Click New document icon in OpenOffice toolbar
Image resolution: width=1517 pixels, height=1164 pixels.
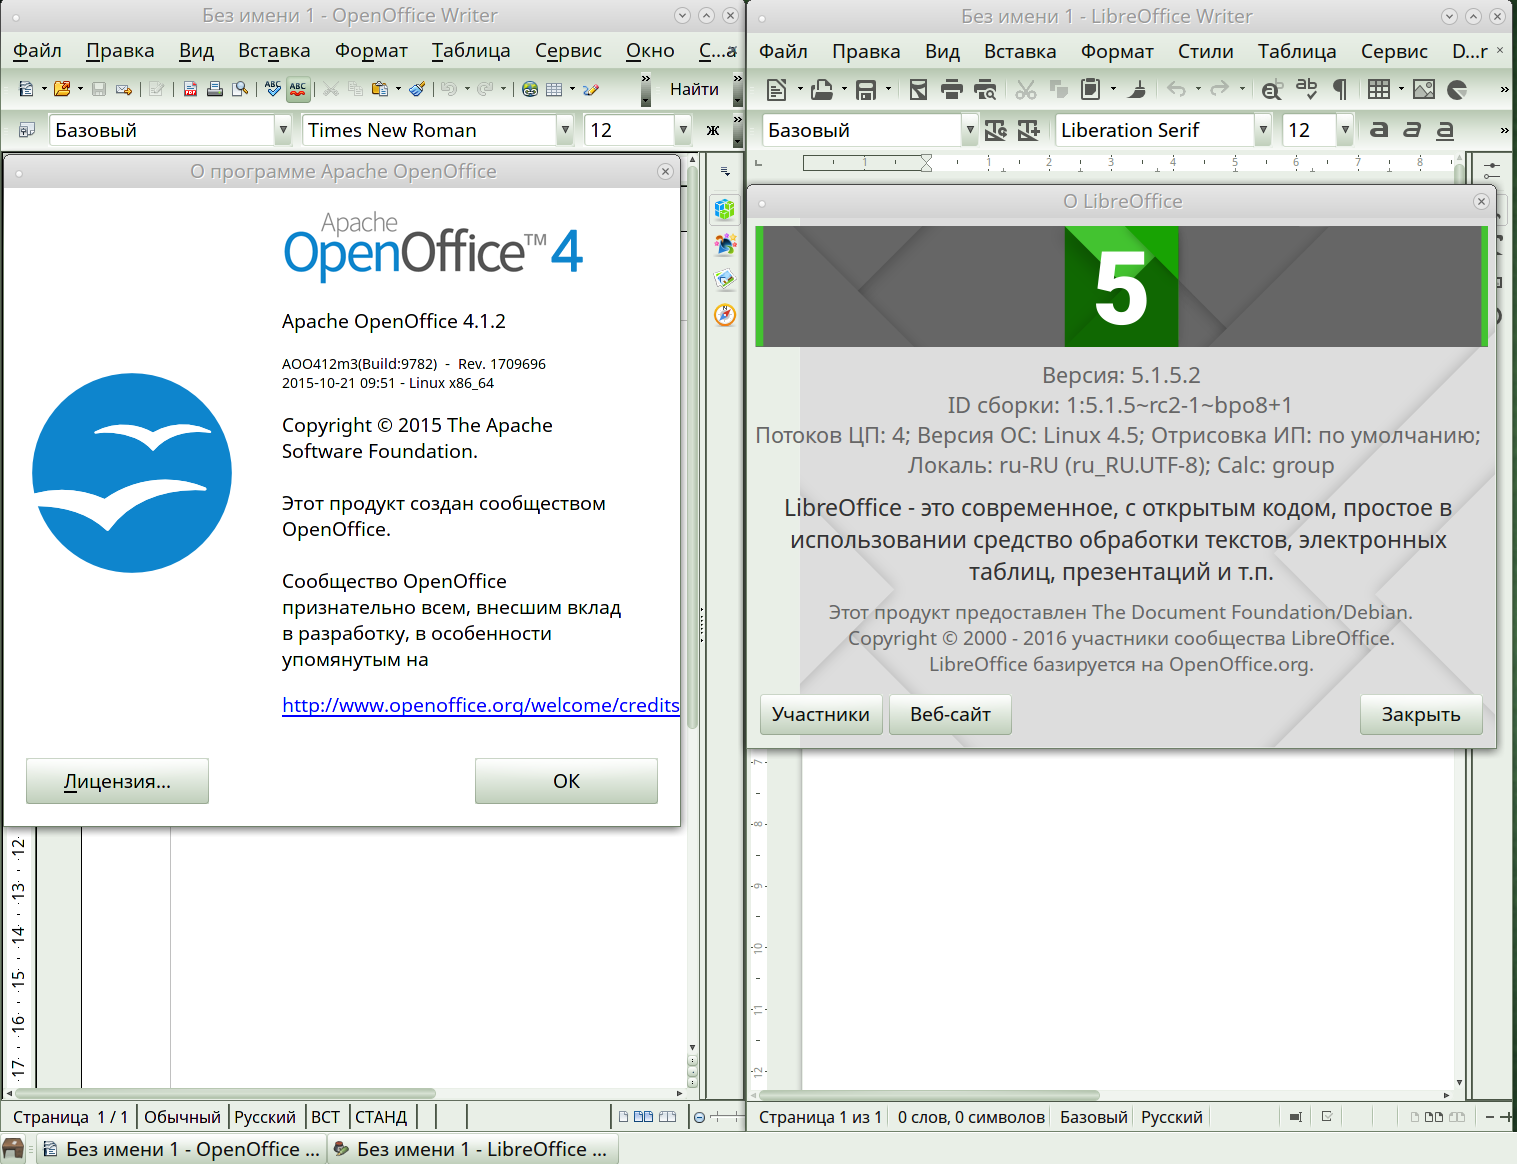(26, 89)
